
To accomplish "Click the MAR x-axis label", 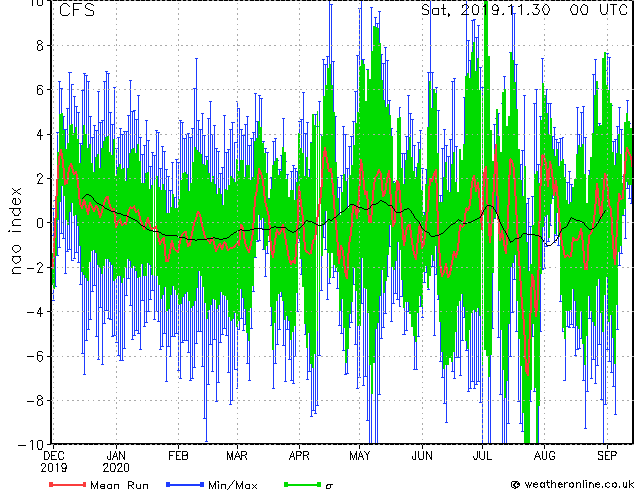I will 237,456.
